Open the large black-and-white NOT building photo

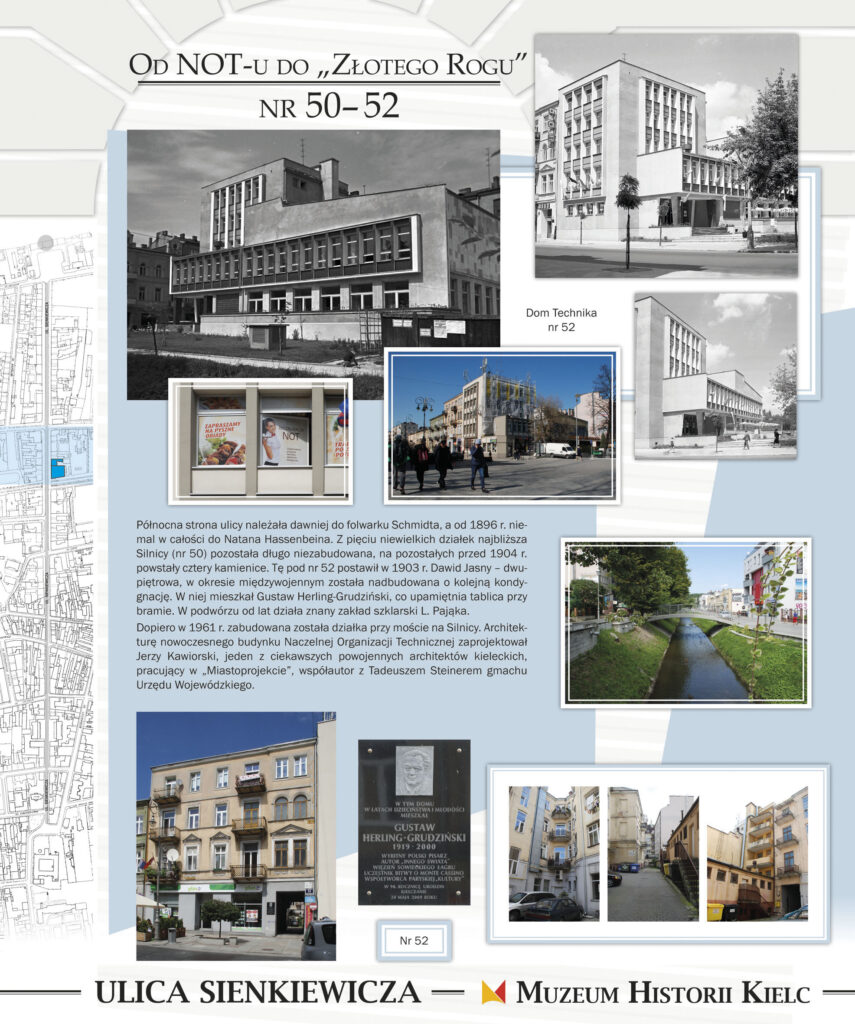314,264
